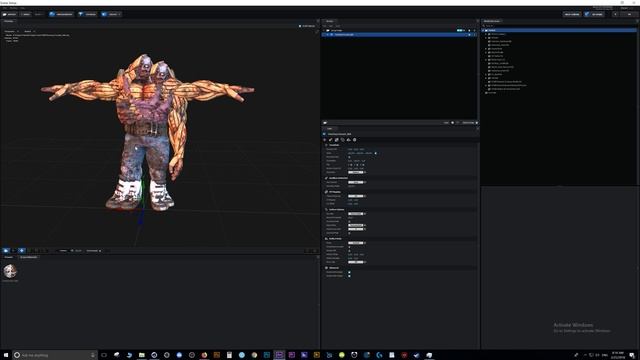Image resolution: width=640 pixels, height=360 pixels.
Task: Toggle the lone checkbox in the Transform section
Action: [x=349, y=157]
